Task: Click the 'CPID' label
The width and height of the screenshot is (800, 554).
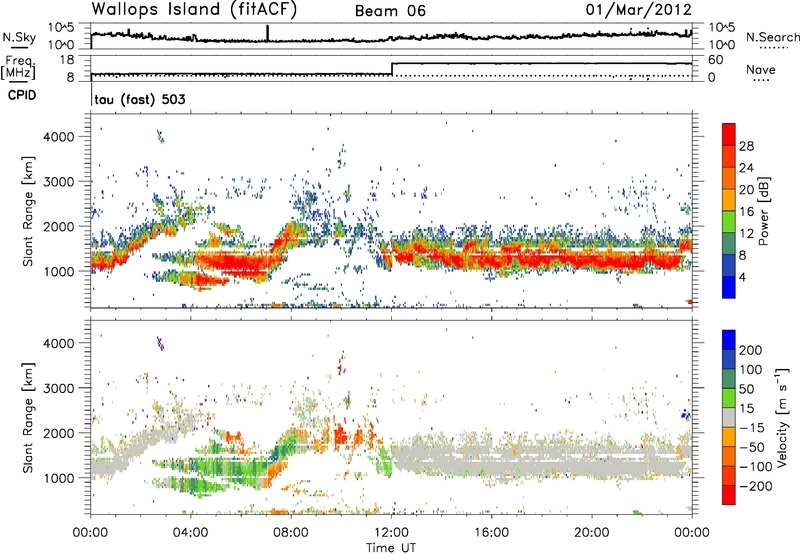Action: 22,95
